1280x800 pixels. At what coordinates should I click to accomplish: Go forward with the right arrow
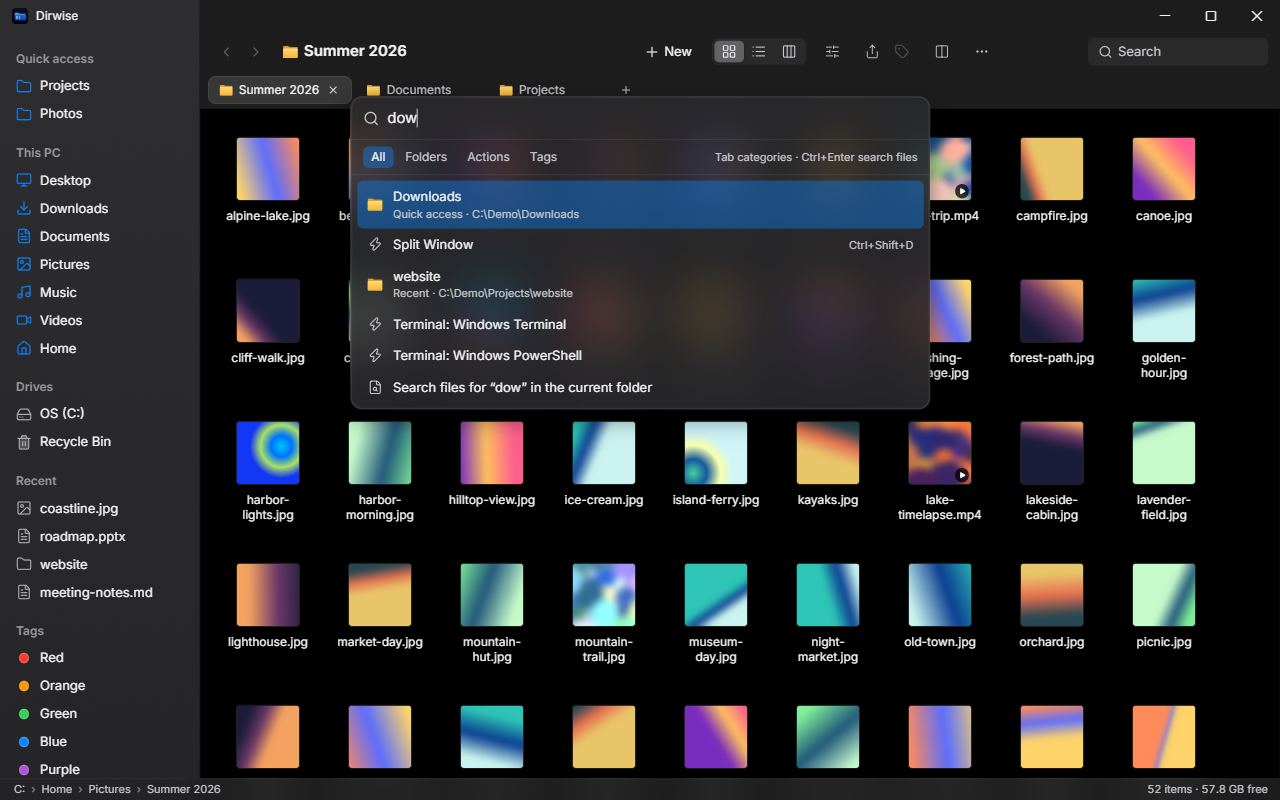tap(256, 52)
